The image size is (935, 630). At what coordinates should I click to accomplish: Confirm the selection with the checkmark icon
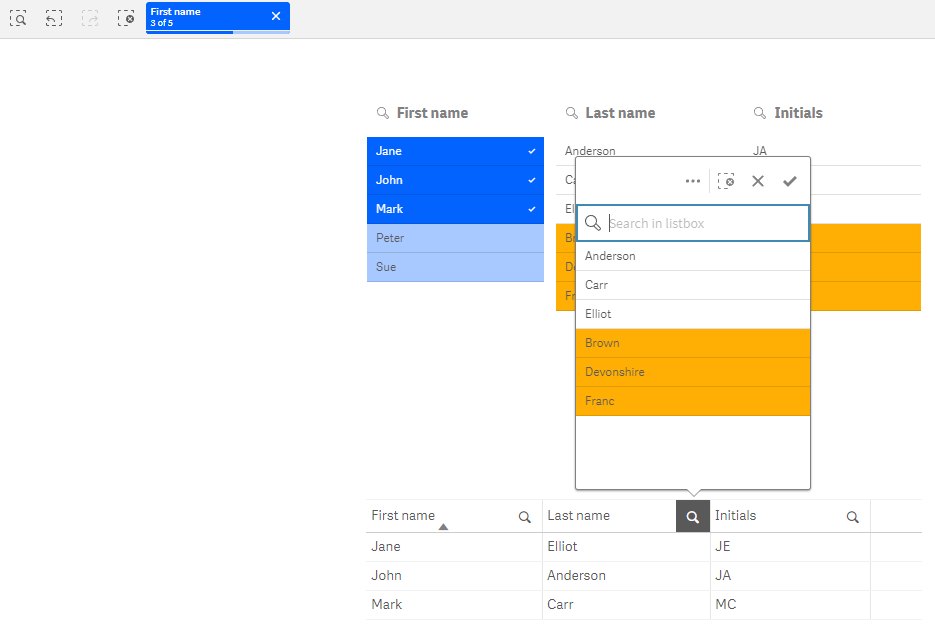[790, 181]
